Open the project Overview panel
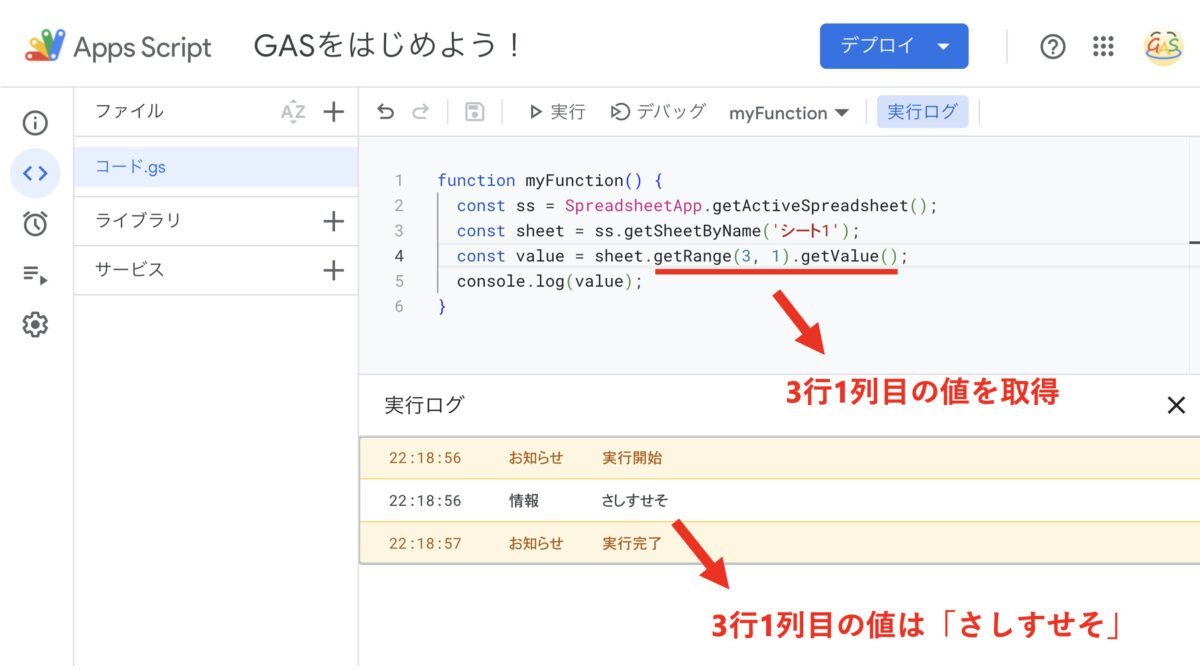Viewport: 1200px width, 670px height. (x=35, y=123)
